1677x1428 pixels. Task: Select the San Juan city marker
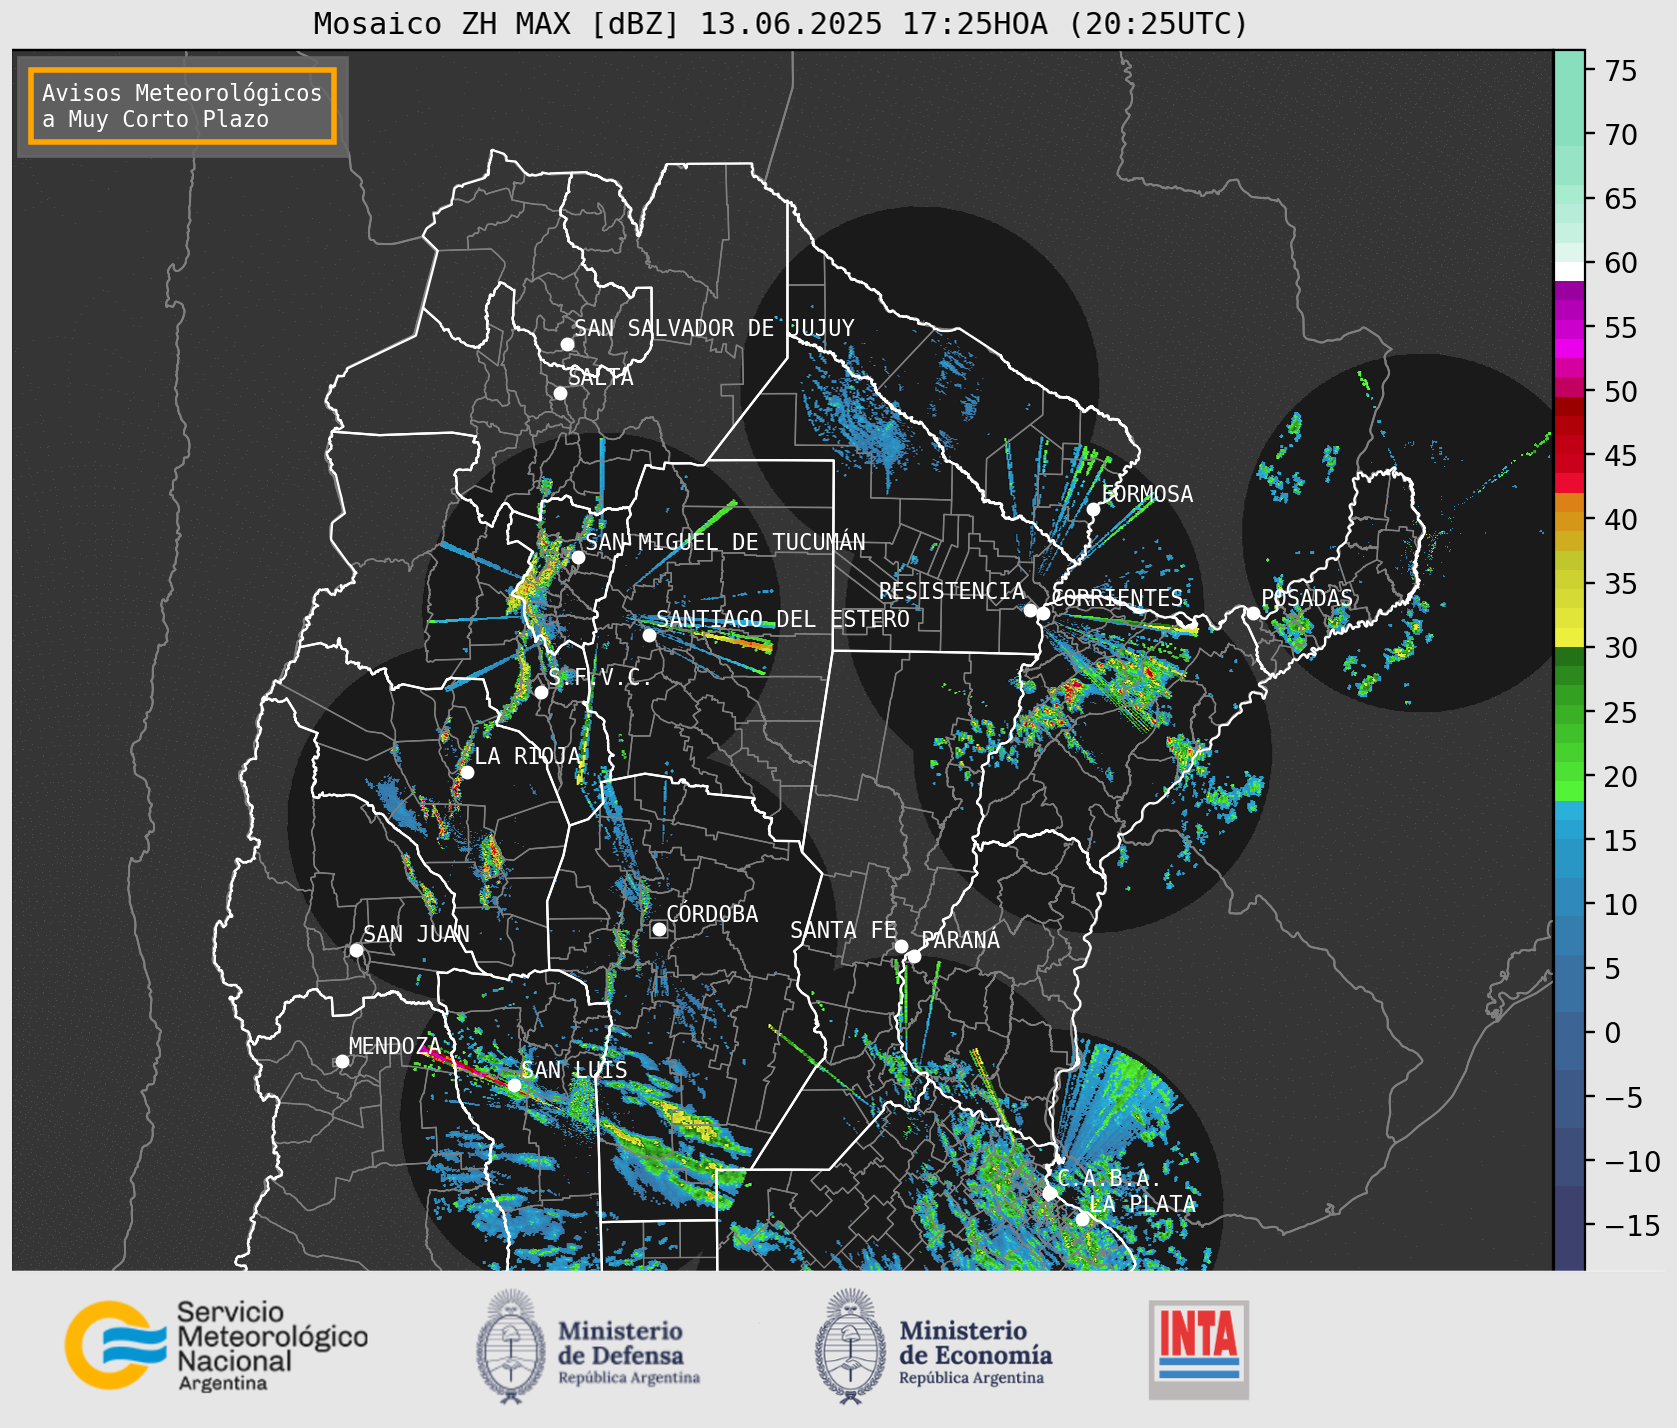pyautogui.click(x=356, y=950)
